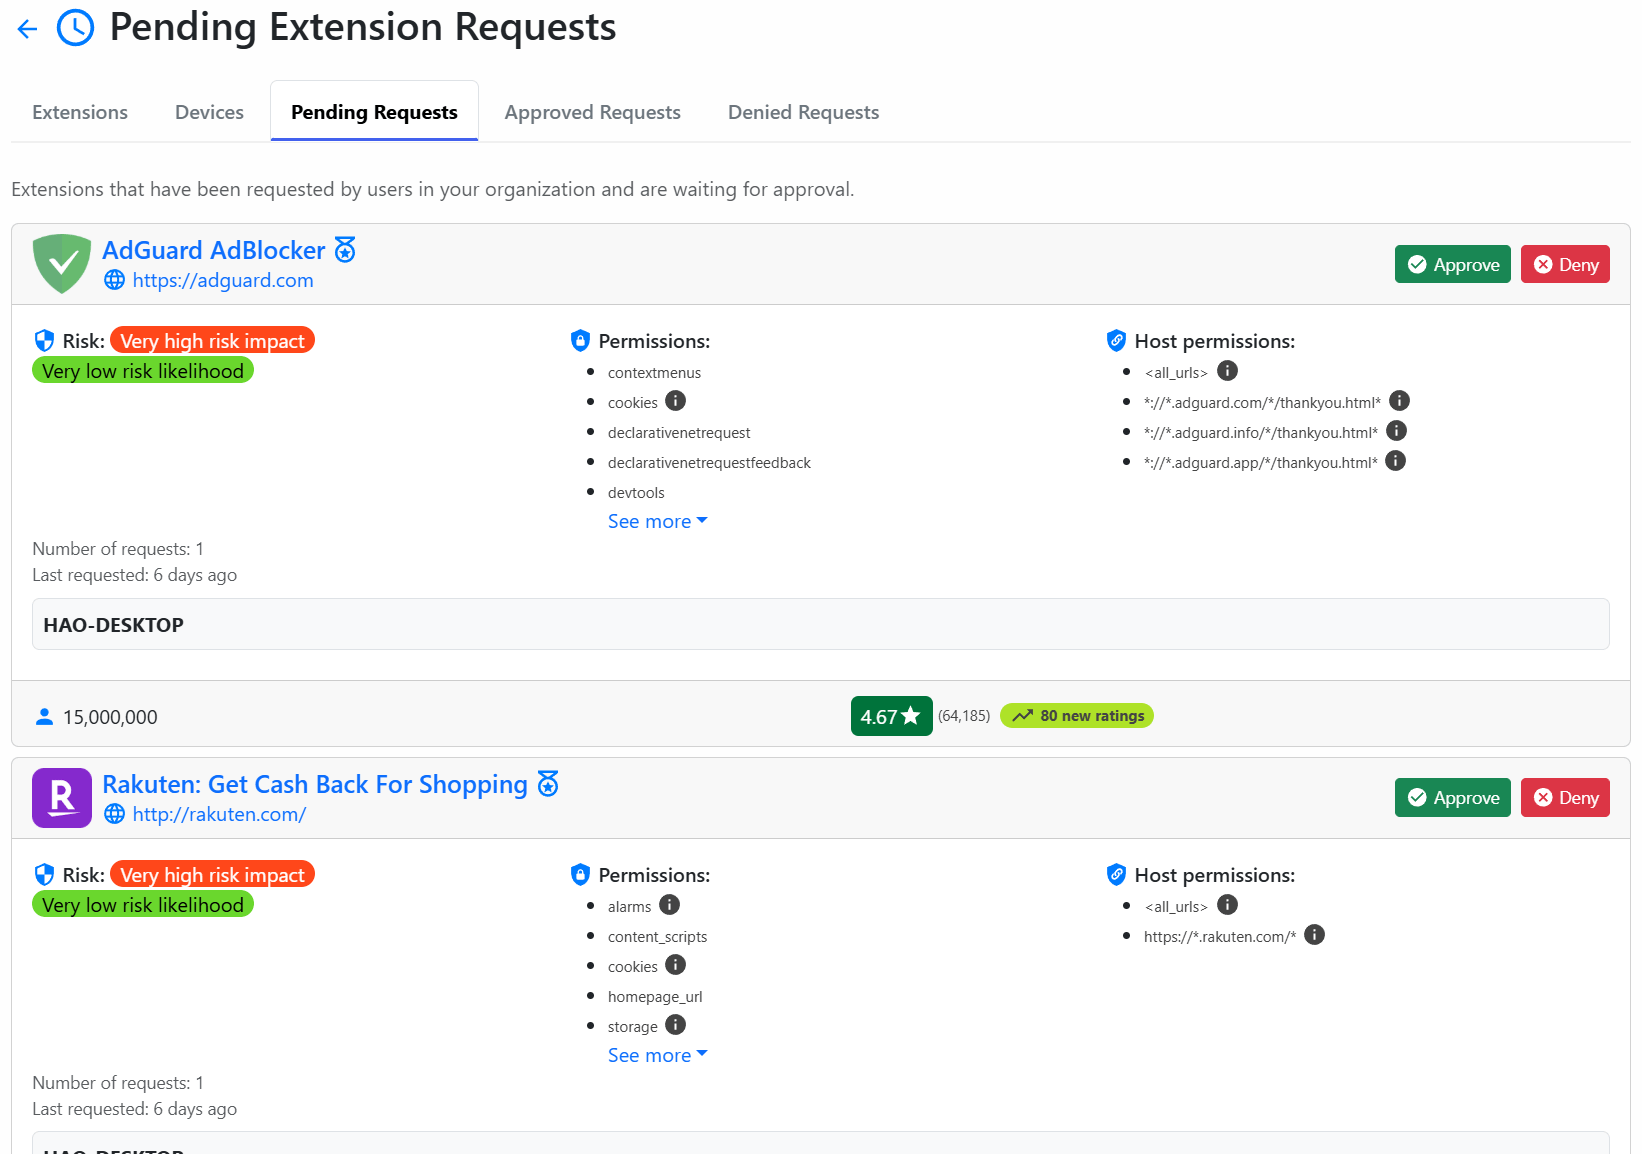
Task: Click the shield icon beside AdGuard Risk label
Action: point(44,341)
